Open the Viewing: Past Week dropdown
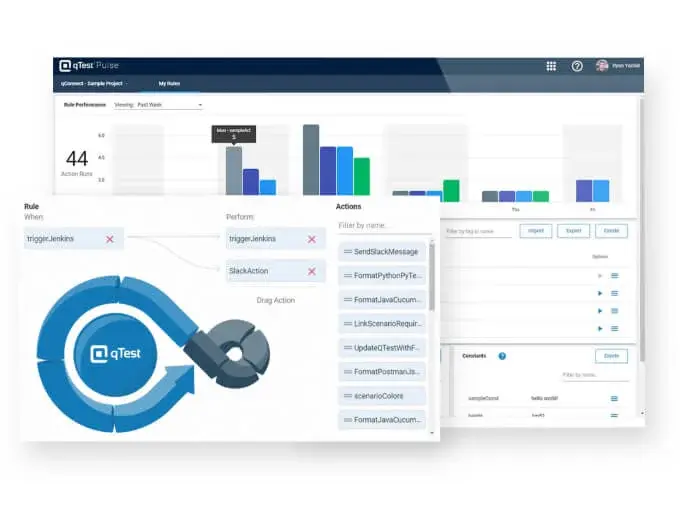Viewport: 680px width, 528px height. click(158, 105)
